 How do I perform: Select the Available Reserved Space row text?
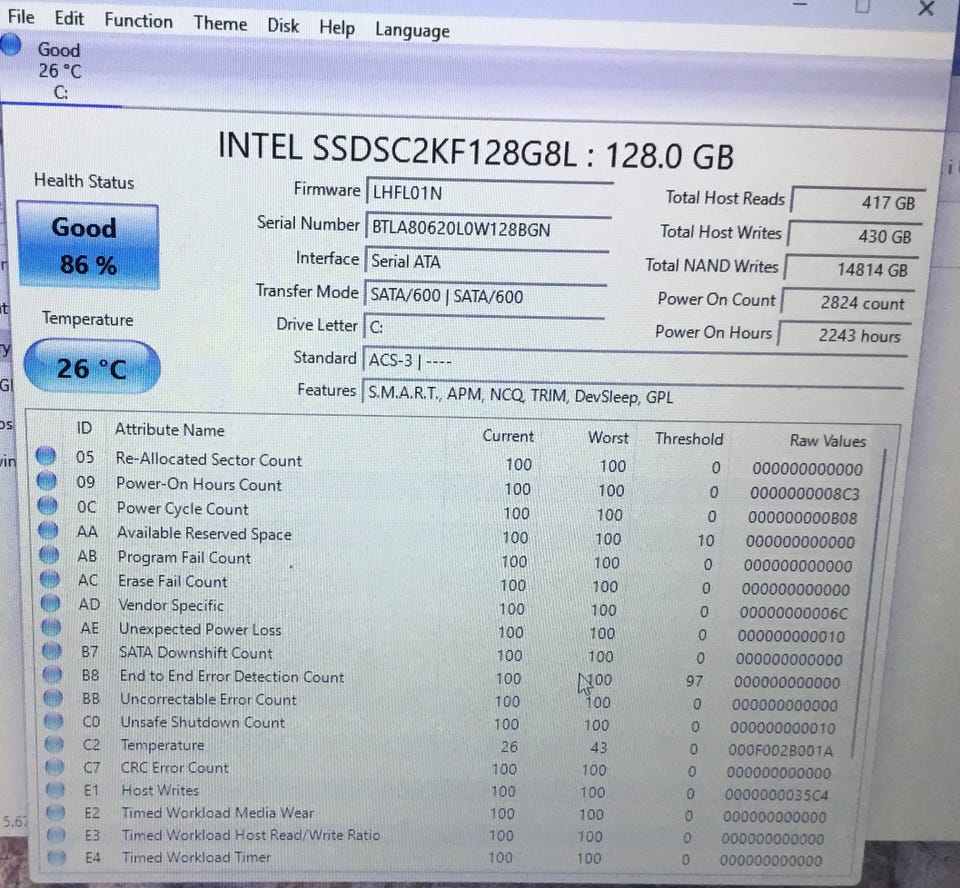(204, 533)
